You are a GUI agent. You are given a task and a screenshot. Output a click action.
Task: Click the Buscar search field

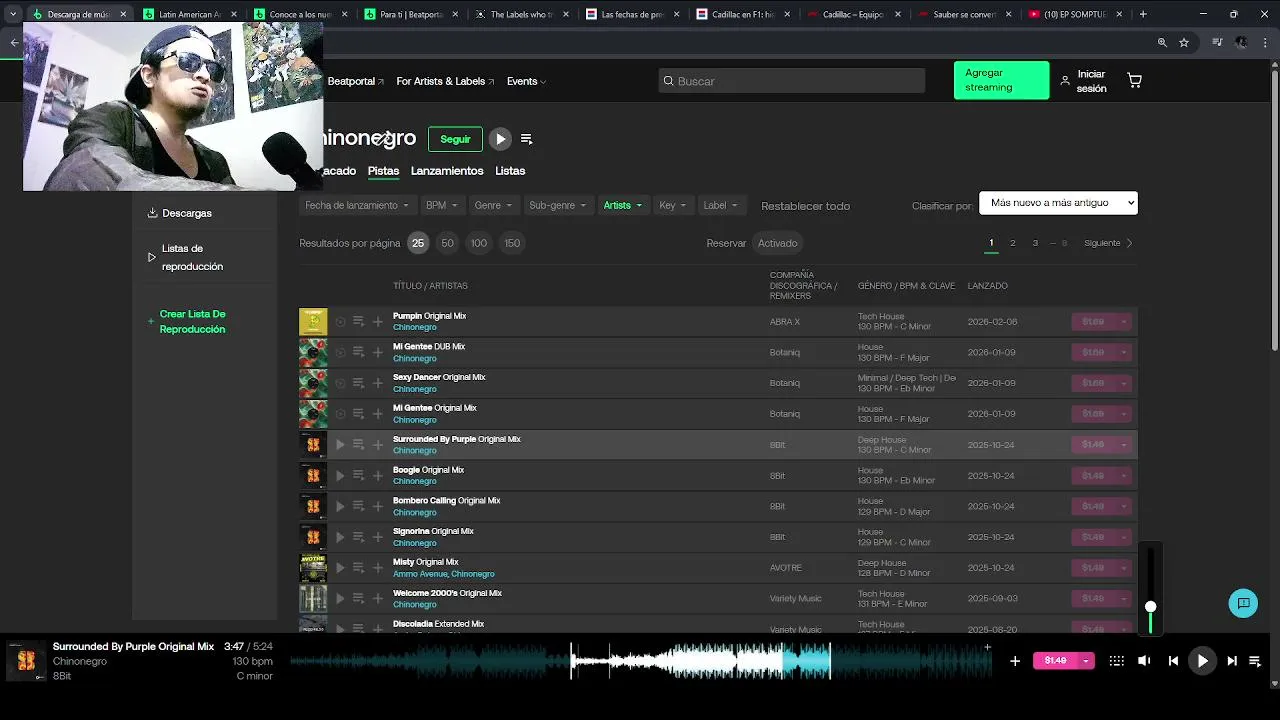791,81
